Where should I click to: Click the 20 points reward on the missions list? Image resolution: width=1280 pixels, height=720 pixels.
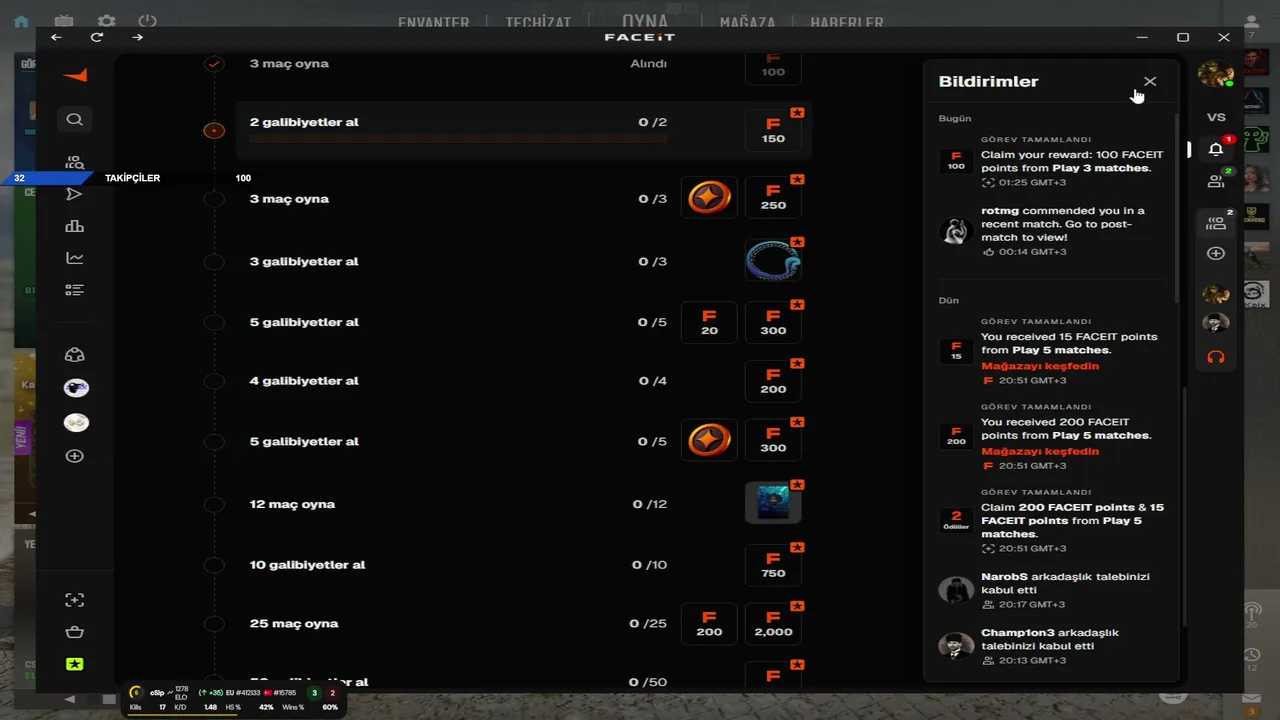[709, 322]
